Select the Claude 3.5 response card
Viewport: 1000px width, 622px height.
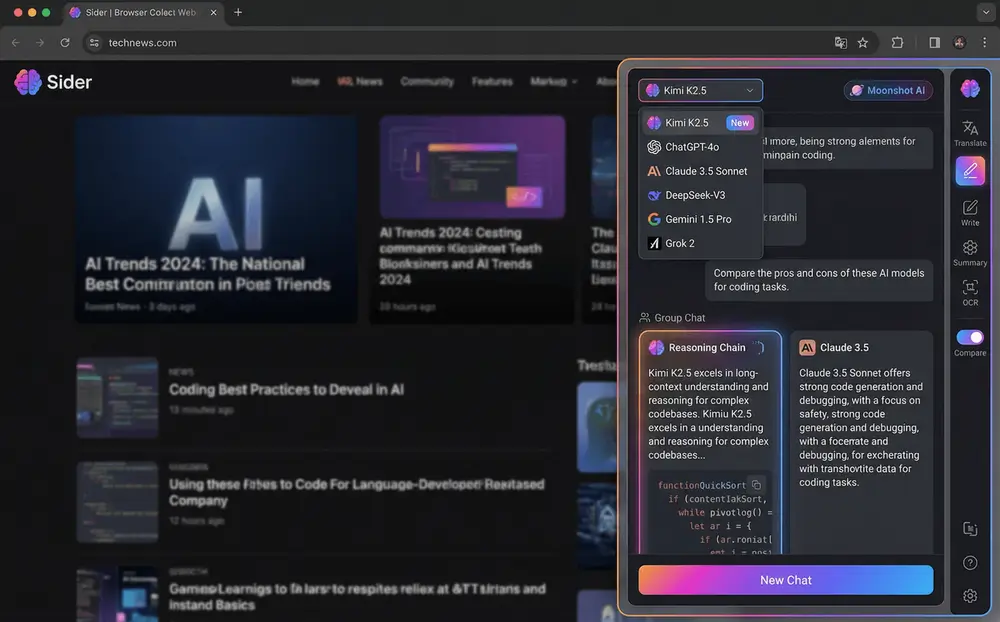[x=861, y=442]
